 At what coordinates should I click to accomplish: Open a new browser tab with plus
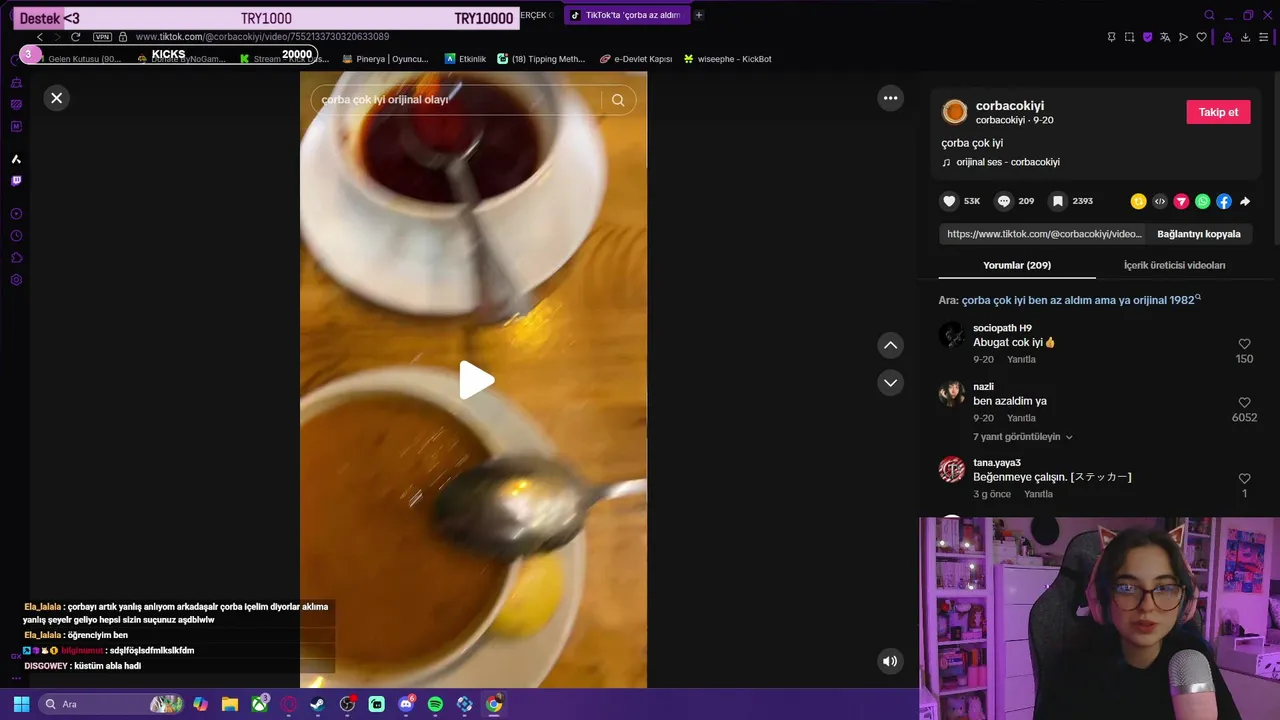tap(699, 15)
